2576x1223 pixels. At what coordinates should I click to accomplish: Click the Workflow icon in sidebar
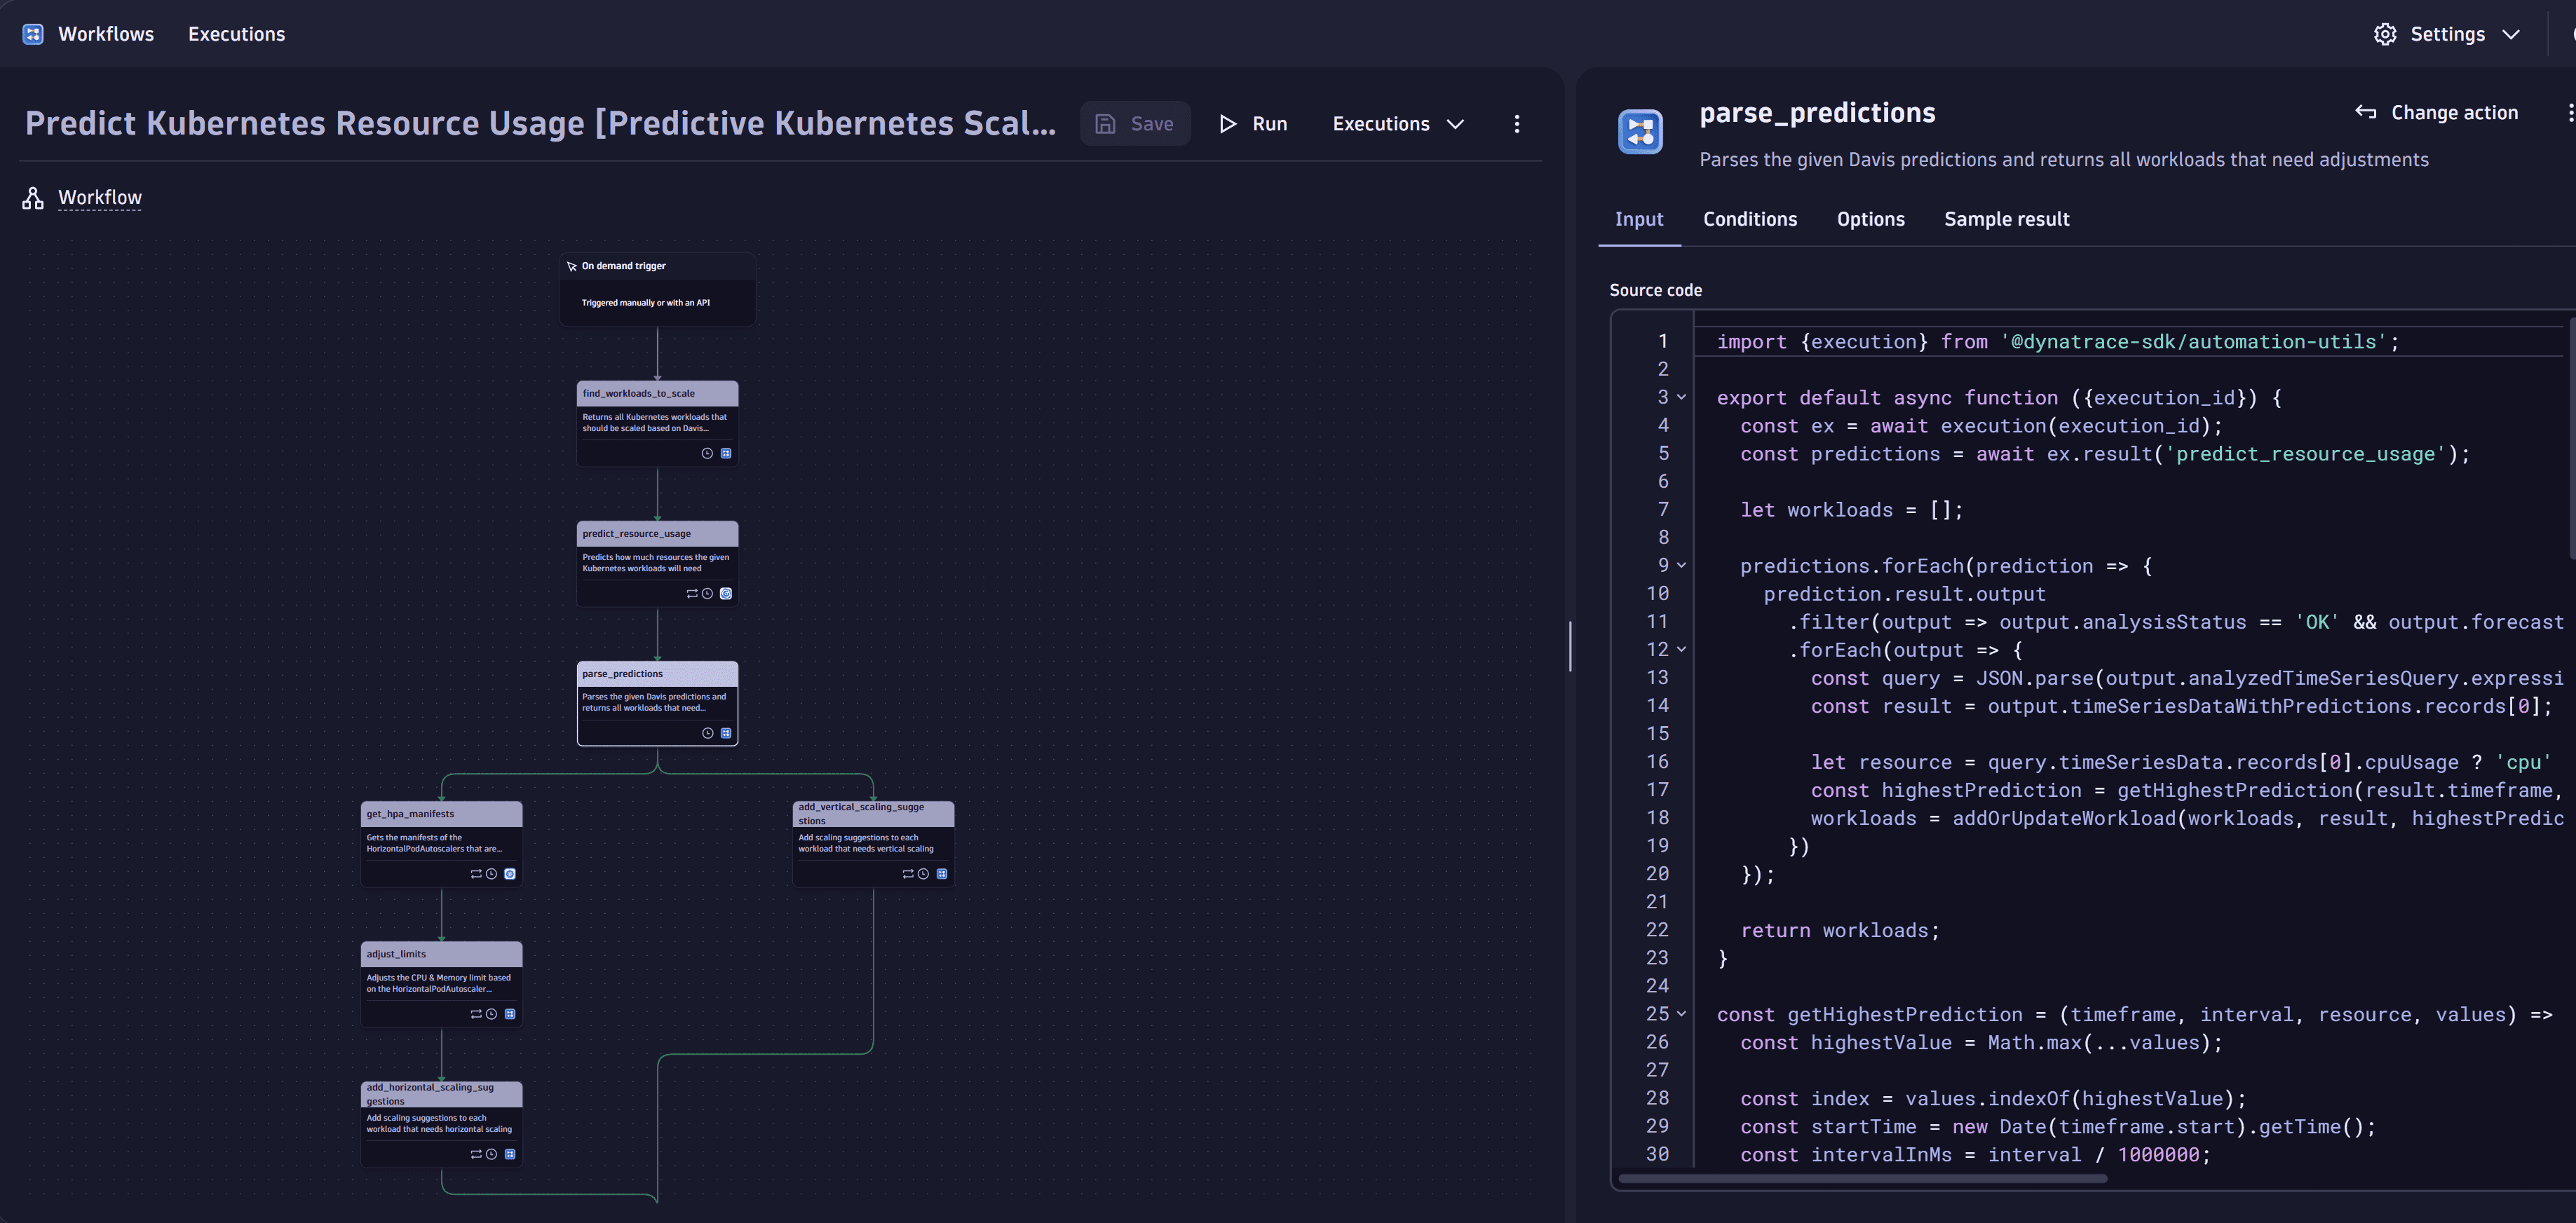pyautogui.click(x=33, y=198)
